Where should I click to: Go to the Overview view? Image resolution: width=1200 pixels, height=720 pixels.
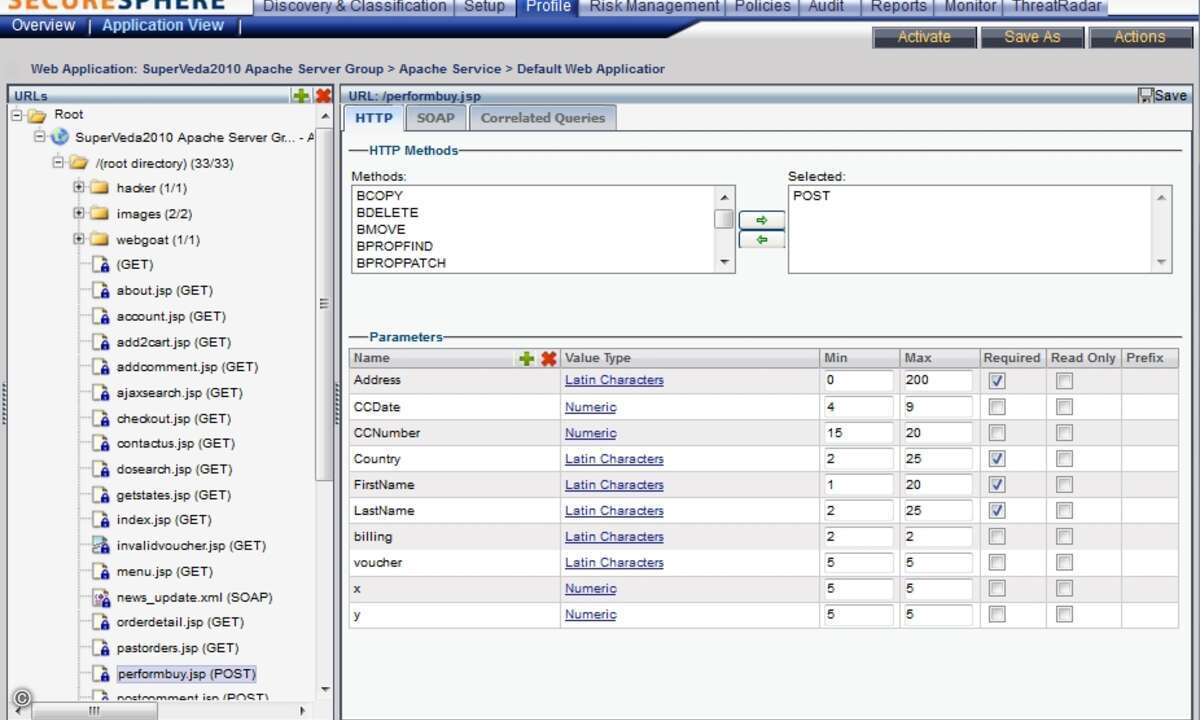(x=43, y=25)
